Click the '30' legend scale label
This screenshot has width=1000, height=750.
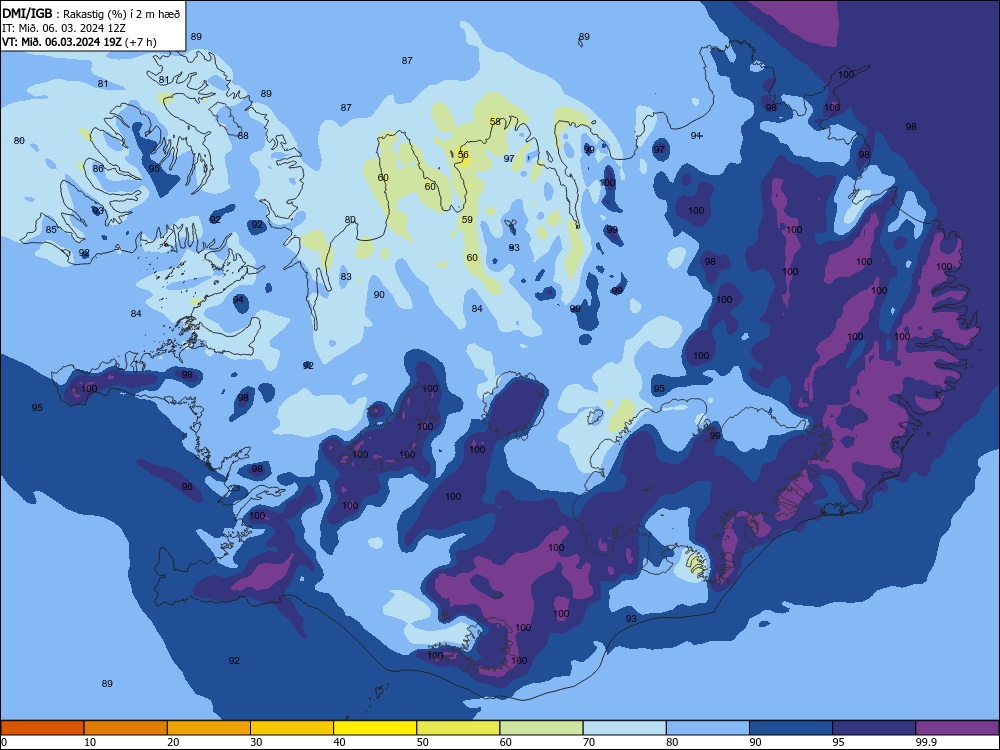[256, 742]
